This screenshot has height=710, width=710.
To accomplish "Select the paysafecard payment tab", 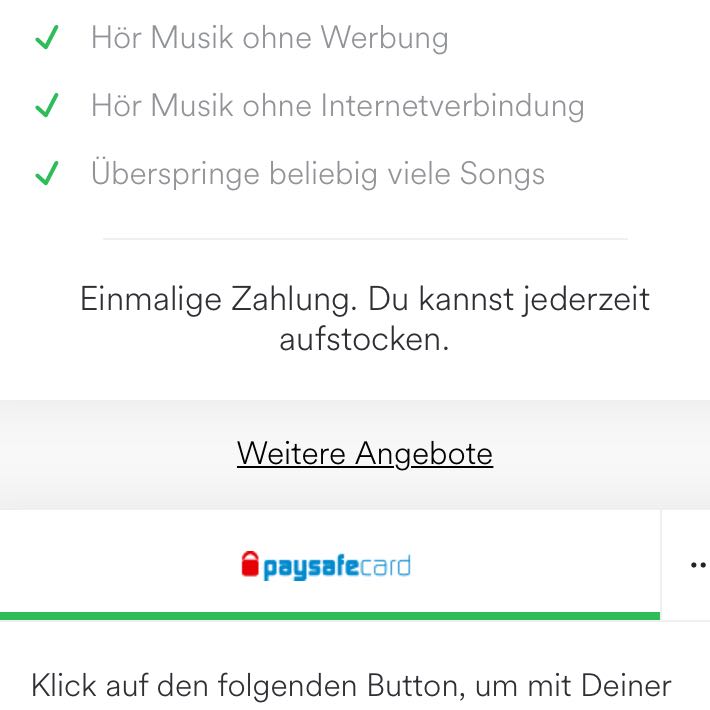I will point(330,565).
